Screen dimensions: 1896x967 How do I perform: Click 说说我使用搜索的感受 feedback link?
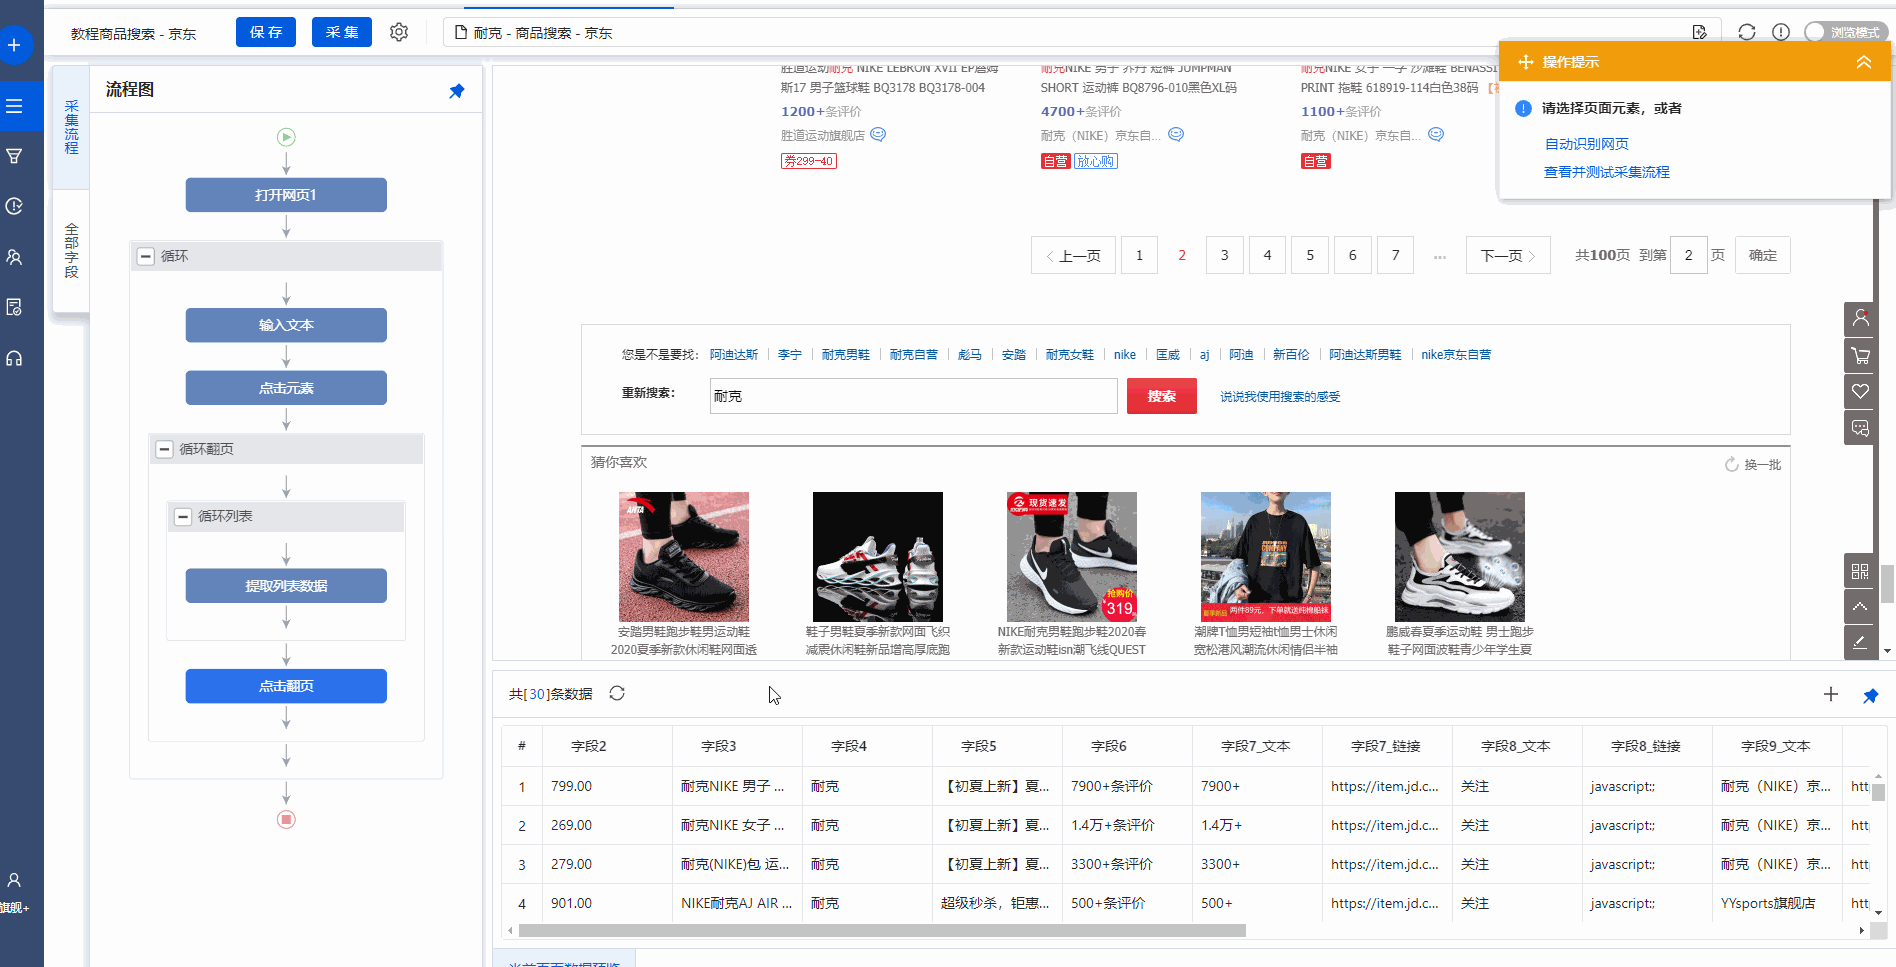(x=1280, y=397)
